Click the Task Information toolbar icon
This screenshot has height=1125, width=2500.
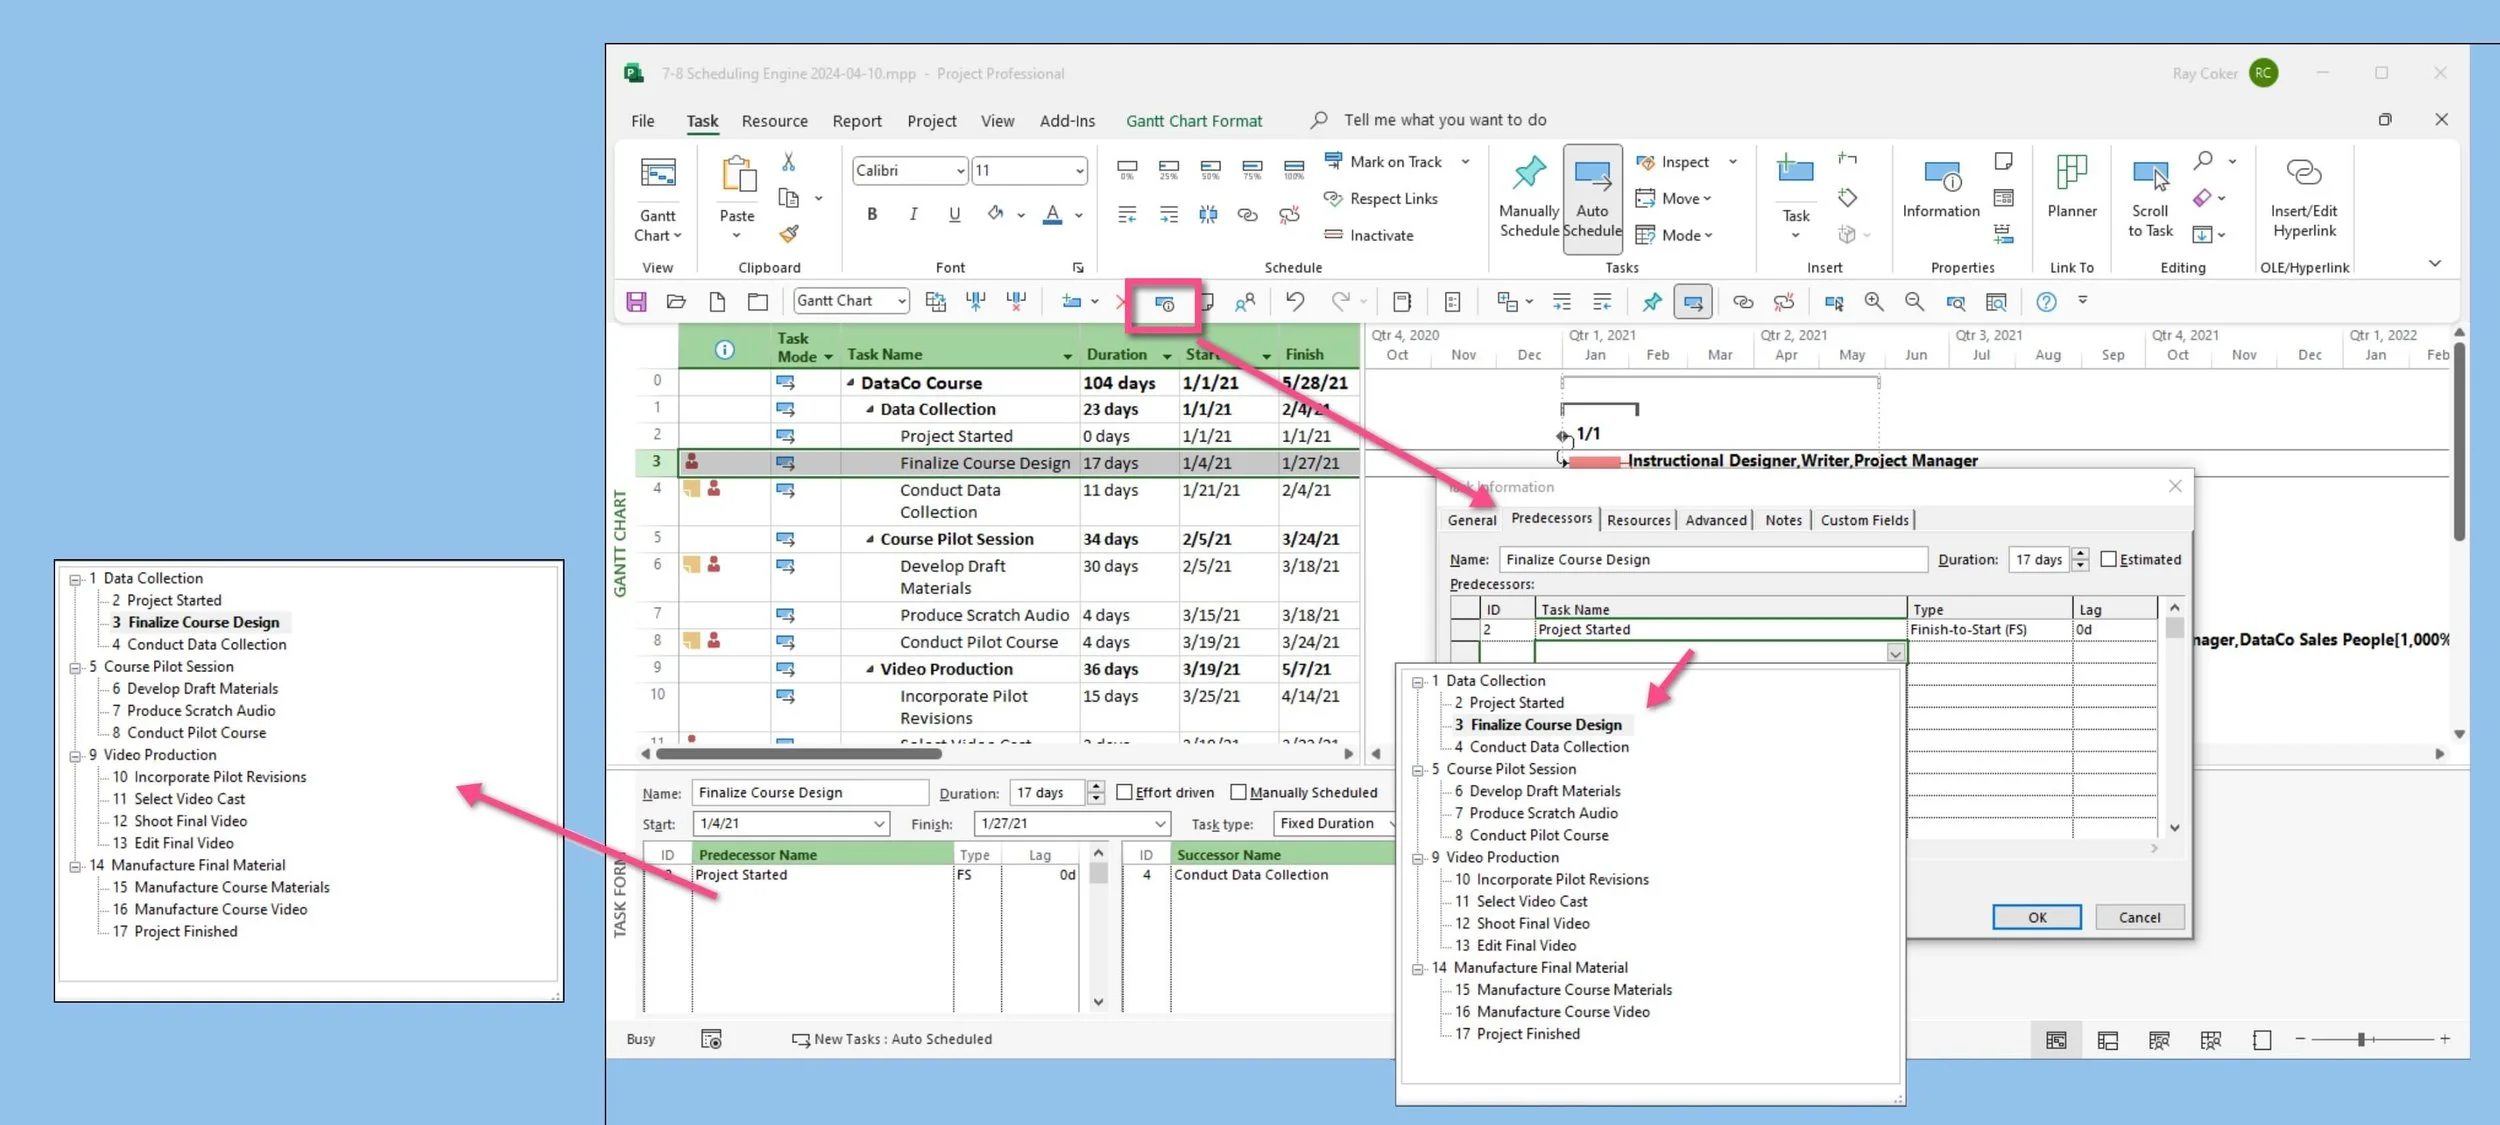tap(1164, 303)
